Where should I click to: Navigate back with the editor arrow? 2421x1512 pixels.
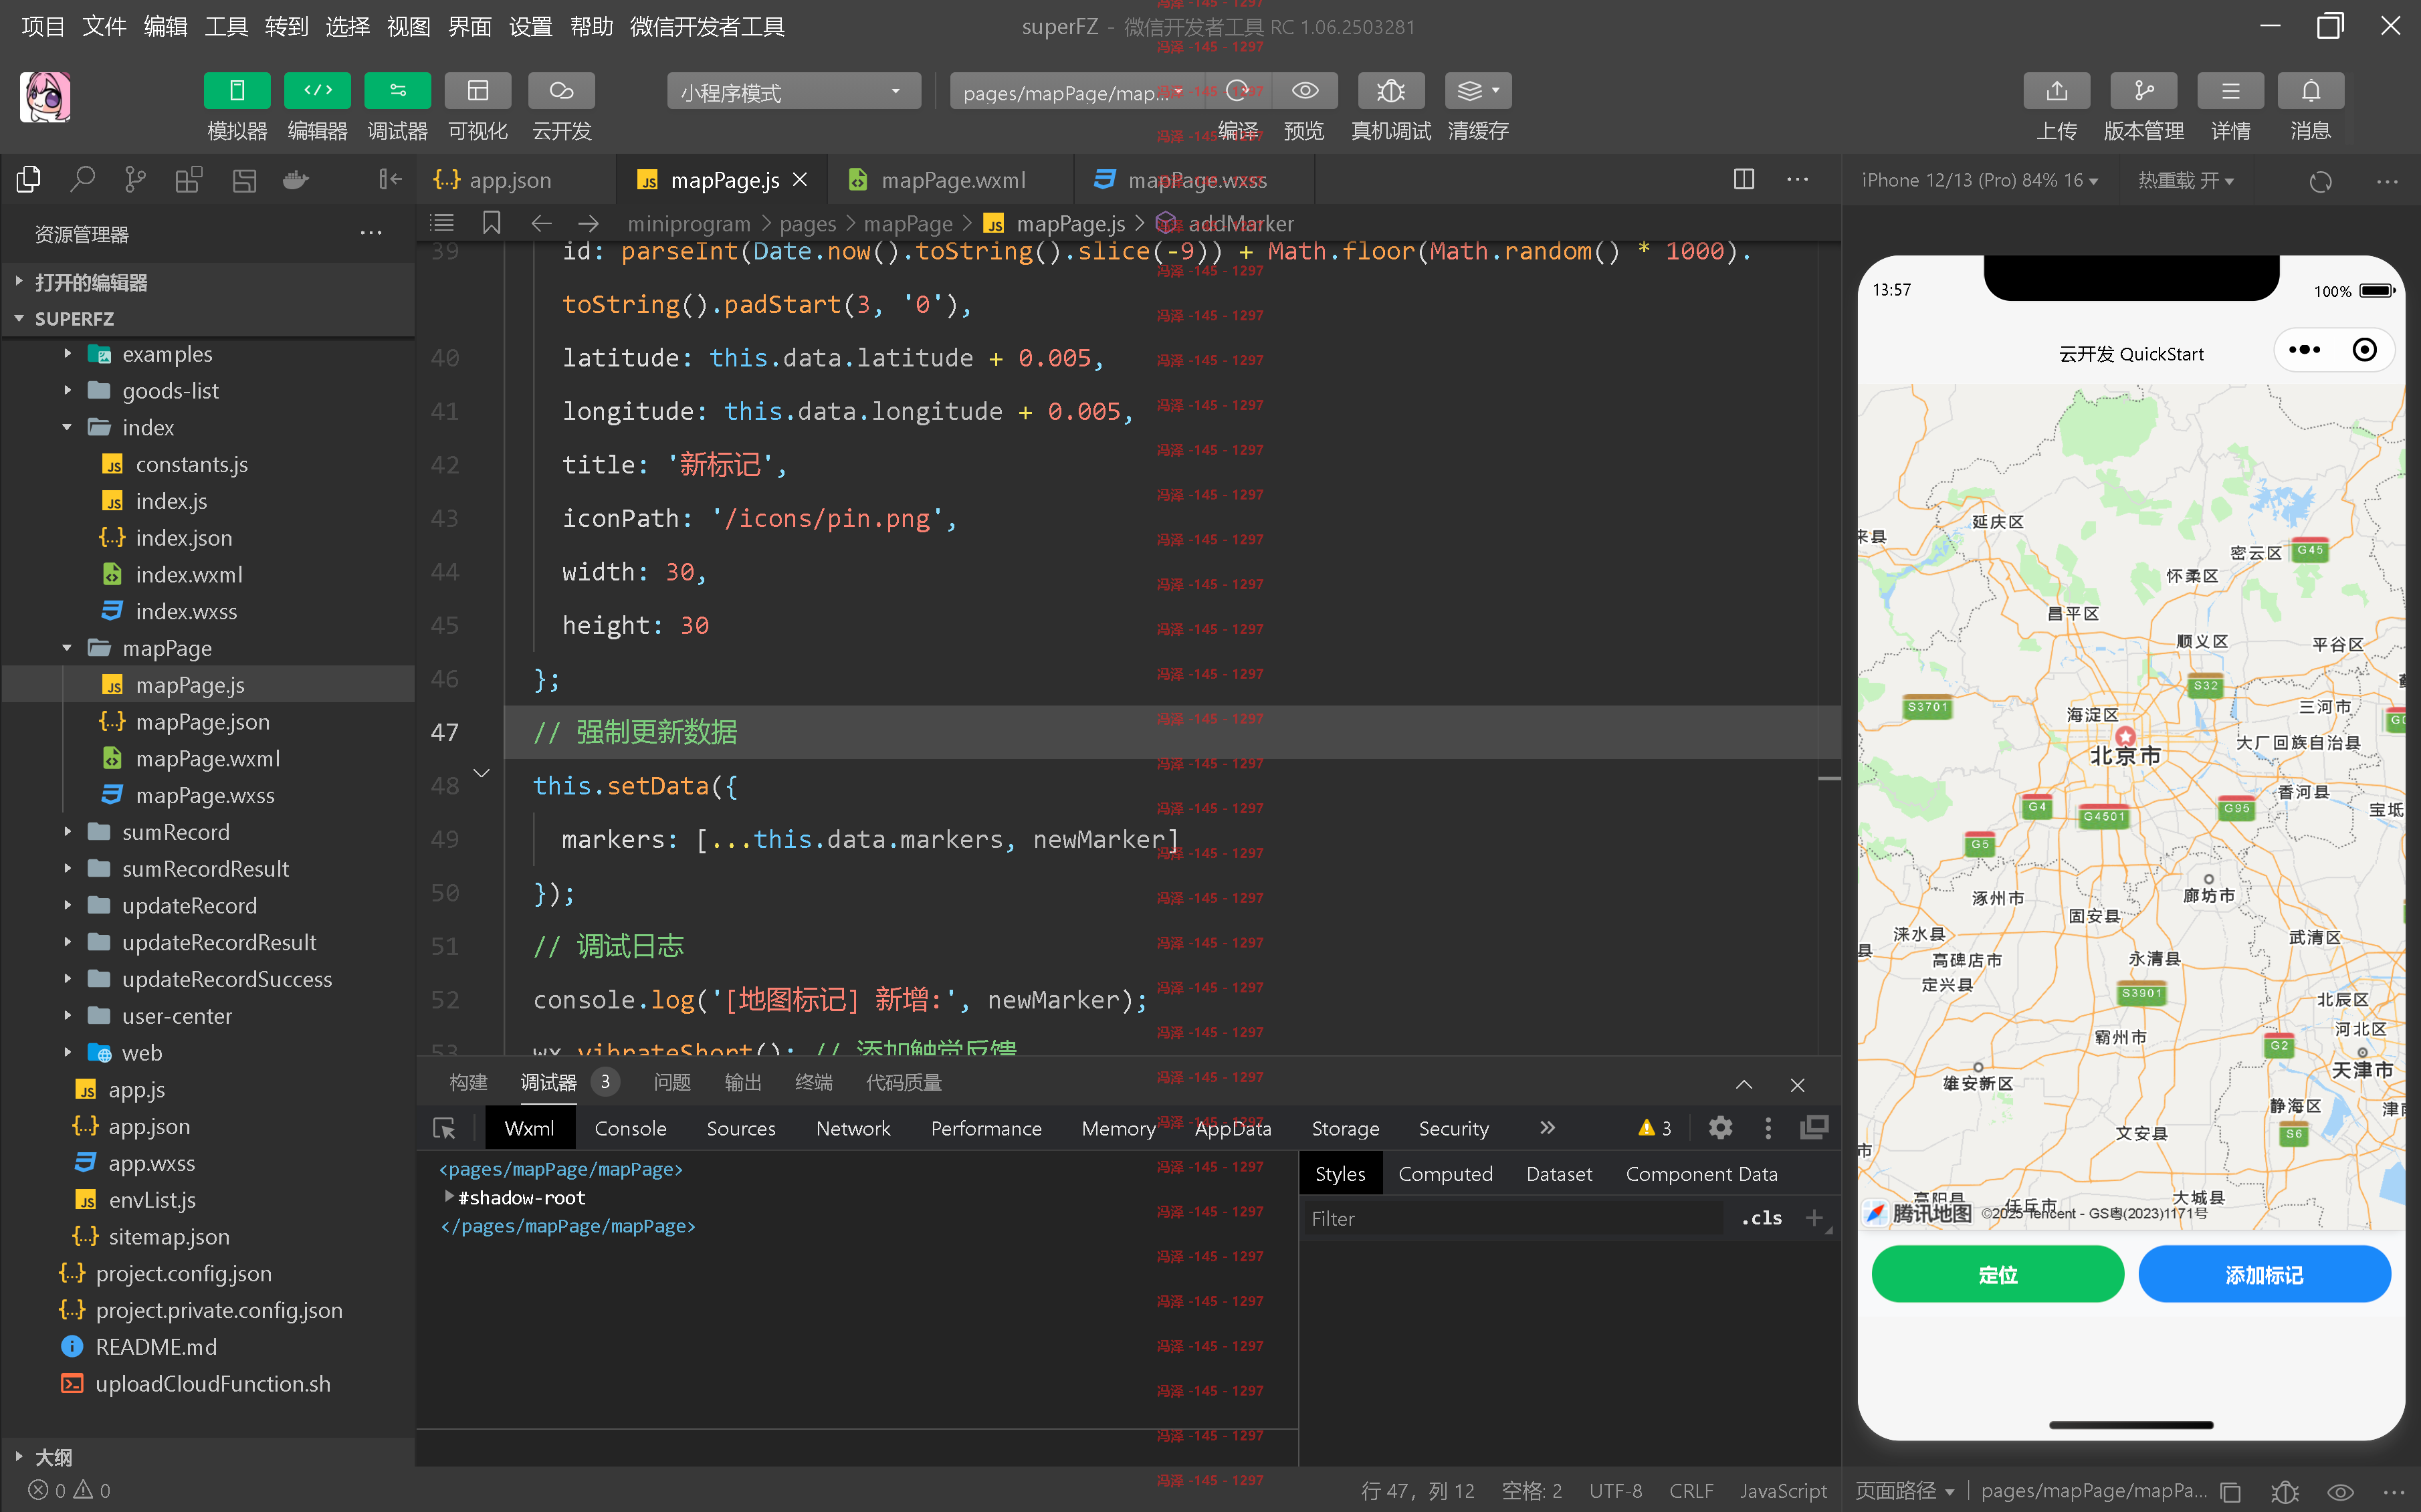(x=541, y=223)
